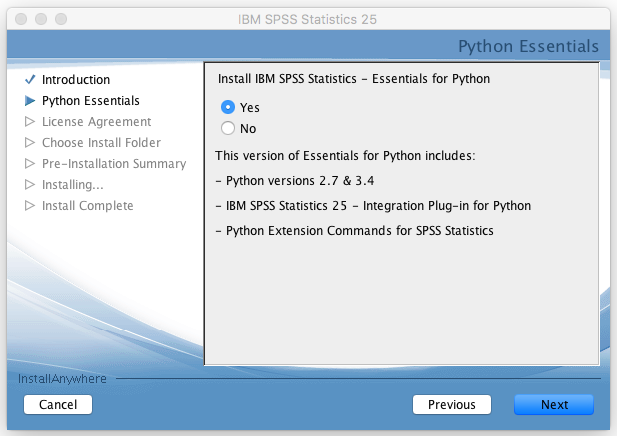The height and width of the screenshot is (436, 617).
Task: Click the arrow icon beside Install Complete
Action: click(30, 205)
